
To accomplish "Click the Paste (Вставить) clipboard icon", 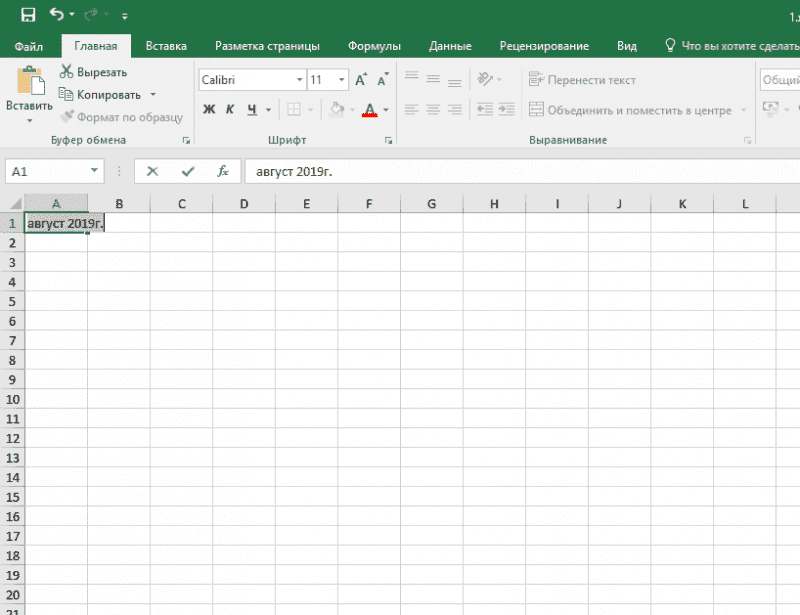I will (29, 84).
